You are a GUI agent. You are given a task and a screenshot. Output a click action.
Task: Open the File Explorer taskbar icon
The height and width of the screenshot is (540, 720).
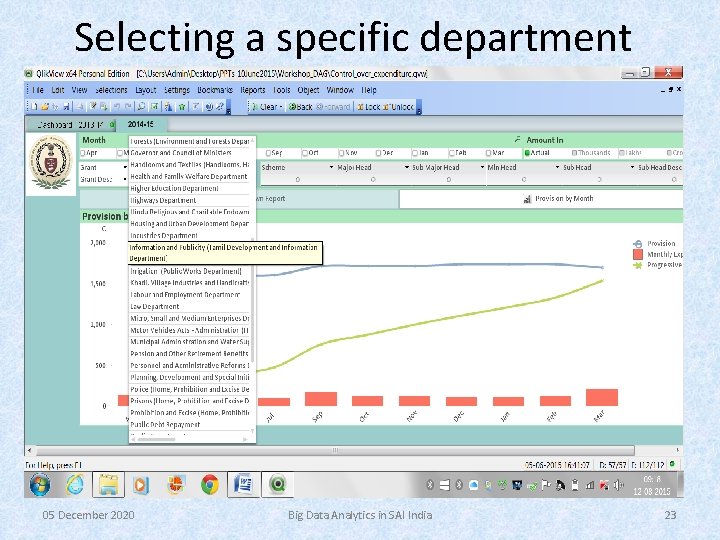pyautogui.click(x=108, y=485)
